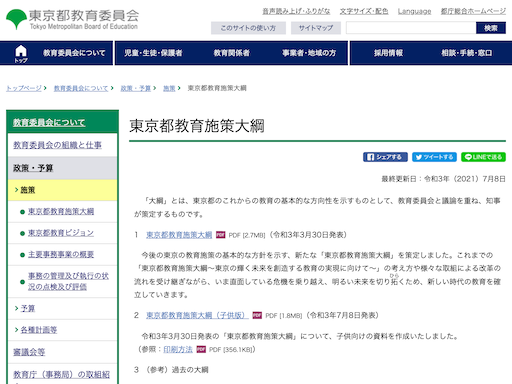Open sidebar link 東京都教育施策大綱
This screenshot has width=512, height=384.
pyautogui.click(x=61, y=211)
